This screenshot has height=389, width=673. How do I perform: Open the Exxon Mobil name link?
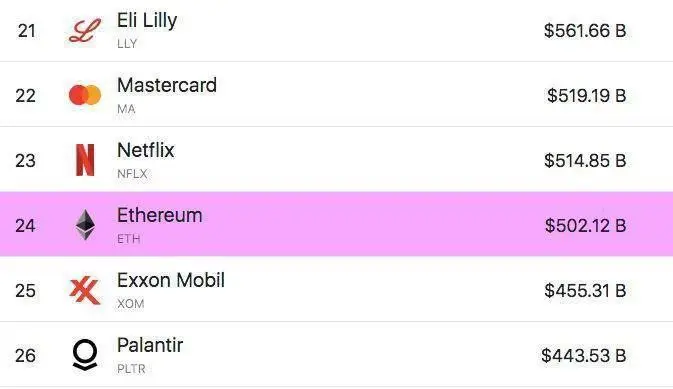click(171, 280)
